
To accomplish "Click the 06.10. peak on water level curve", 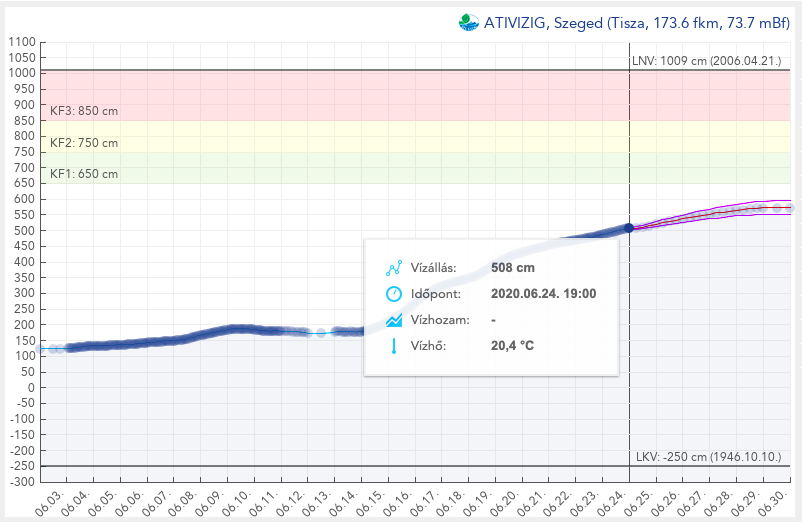I will [236, 328].
